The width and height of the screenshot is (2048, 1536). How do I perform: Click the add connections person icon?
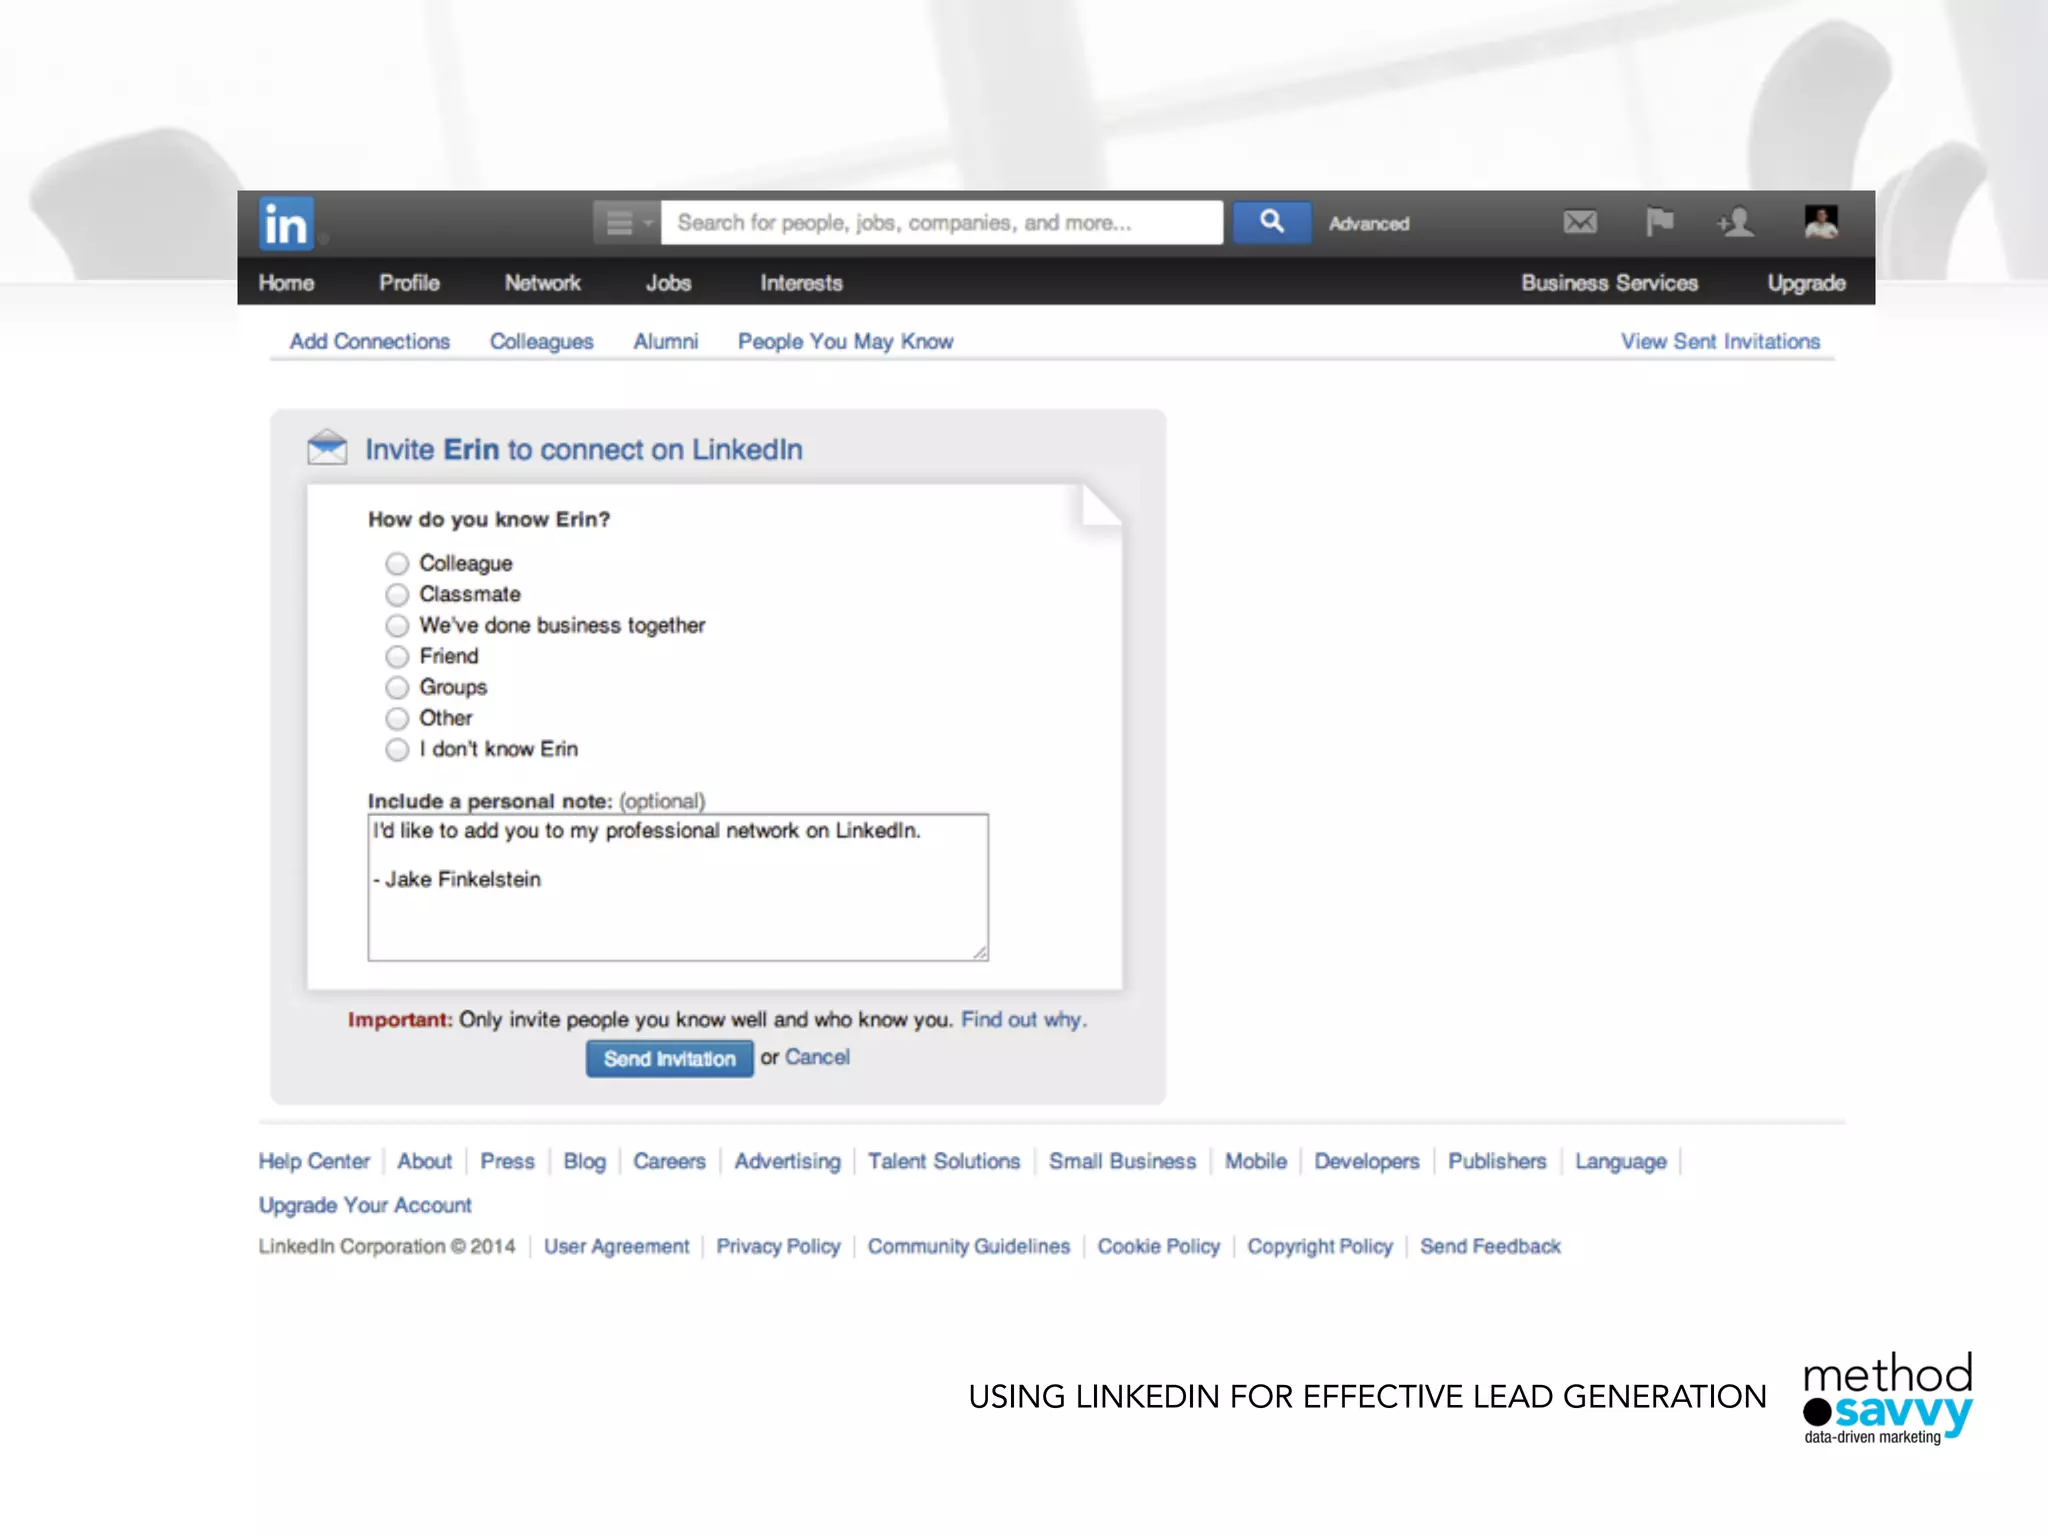pyautogui.click(x=1736, y=222)
